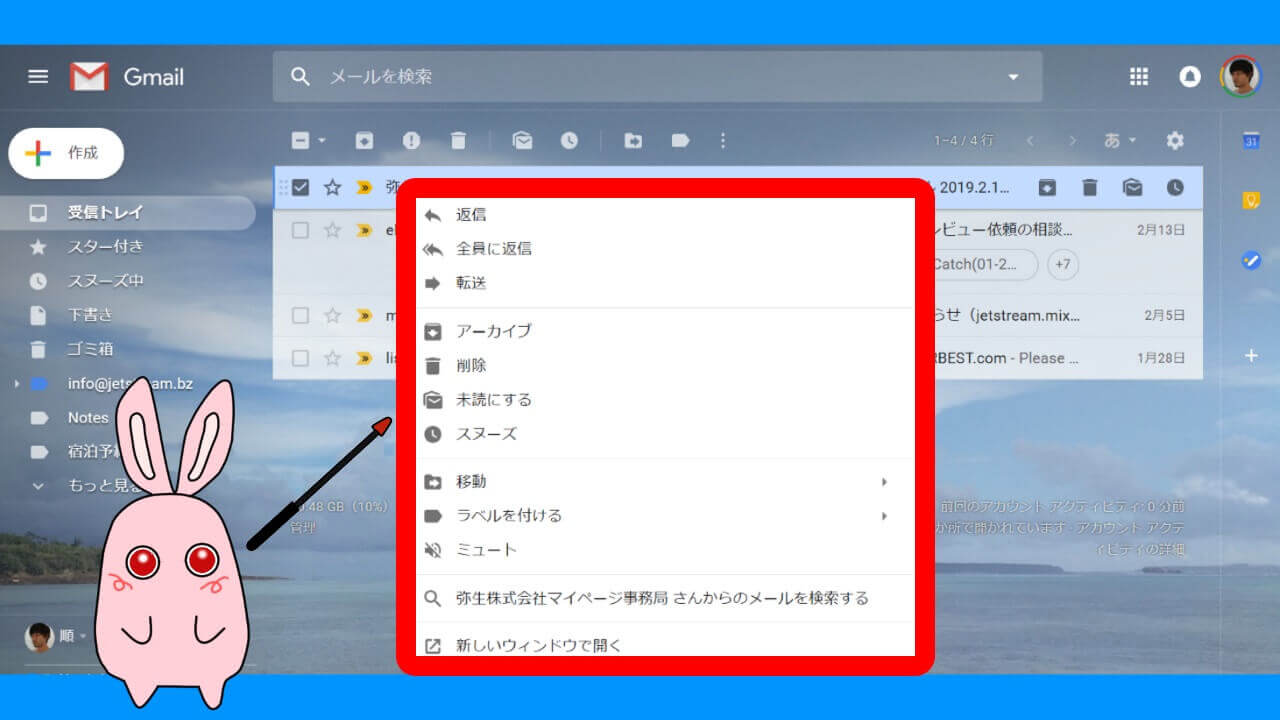The image size is (1280, 720).
Task: Open snooze options with clock icon
Action: tap(570, 140)
